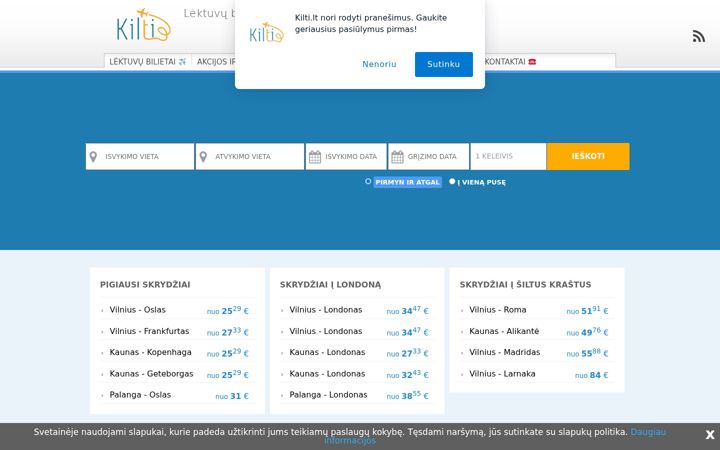Image resolution: width=720 pixels, height=450 pixels.
Task: Click Skrydžiai į šiltus kraštus heading
Action: [525, 285]
